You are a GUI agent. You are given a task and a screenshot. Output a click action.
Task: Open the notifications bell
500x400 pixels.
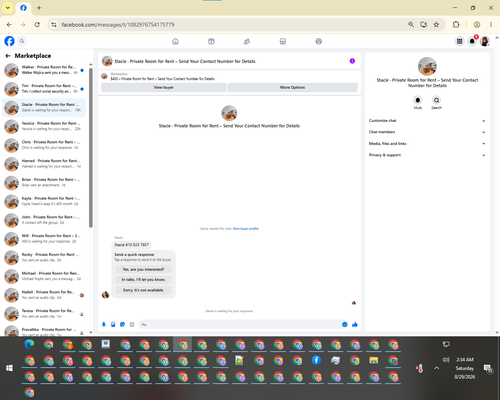point(472,41)
